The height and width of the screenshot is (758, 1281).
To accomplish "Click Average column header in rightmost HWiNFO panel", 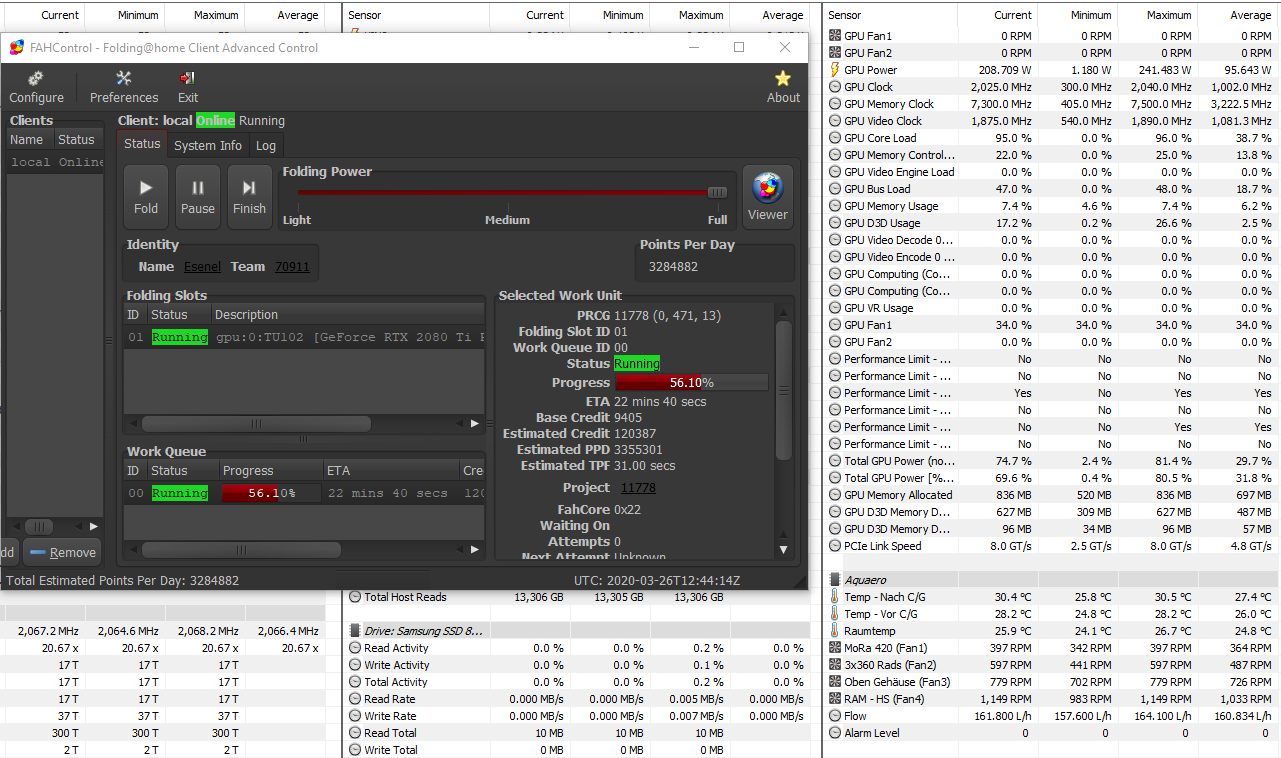I will coord(1238,15).
